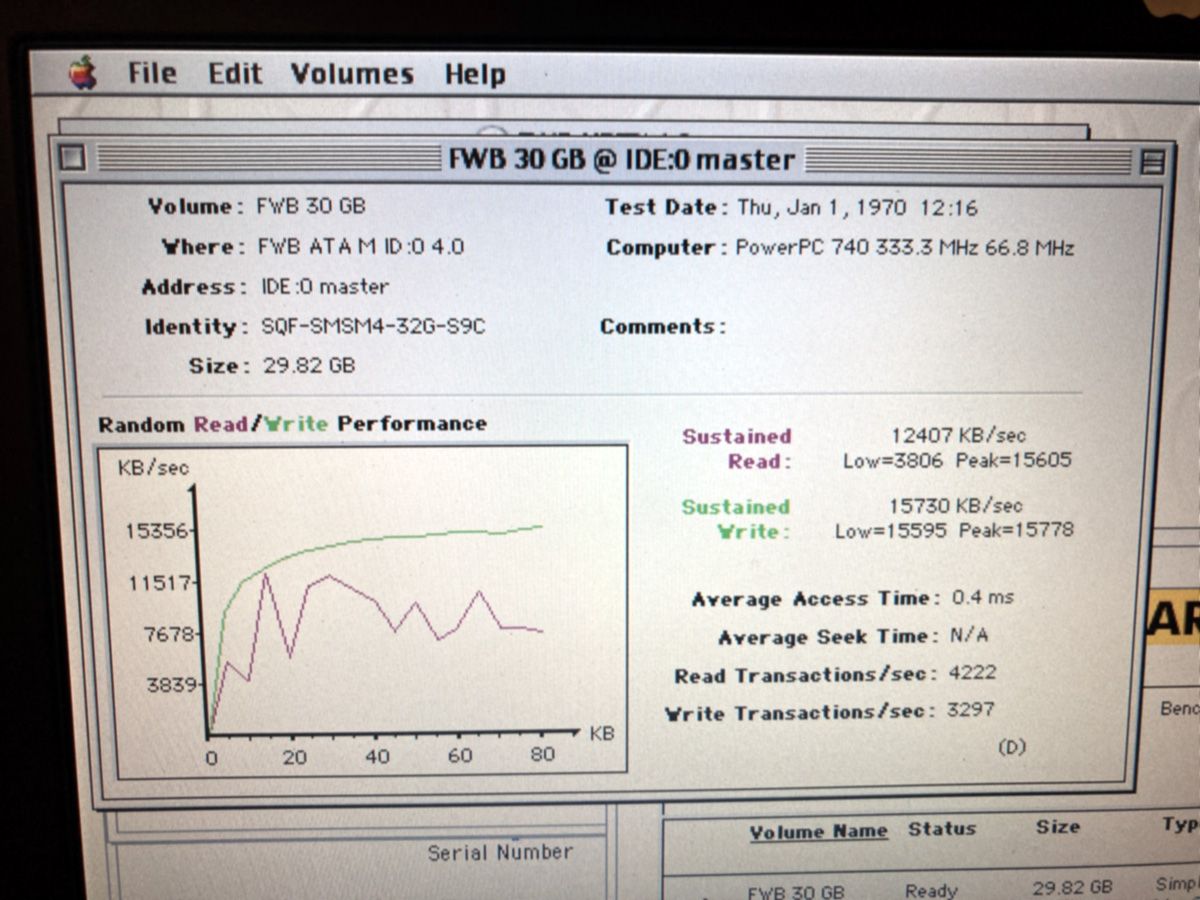
Task: Click the 'Ready' status in background window
Action: [x=931, y=890]
